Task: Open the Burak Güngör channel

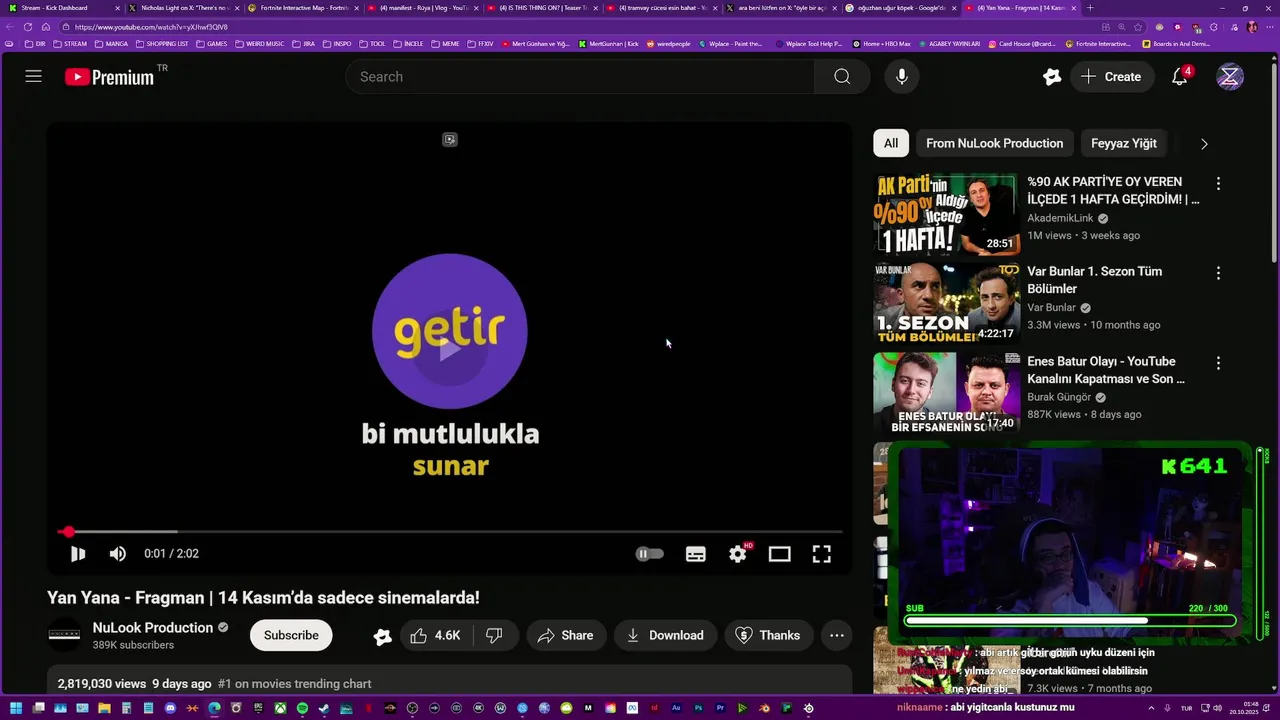Action: pyautogui.click(x=1059, y=397)
